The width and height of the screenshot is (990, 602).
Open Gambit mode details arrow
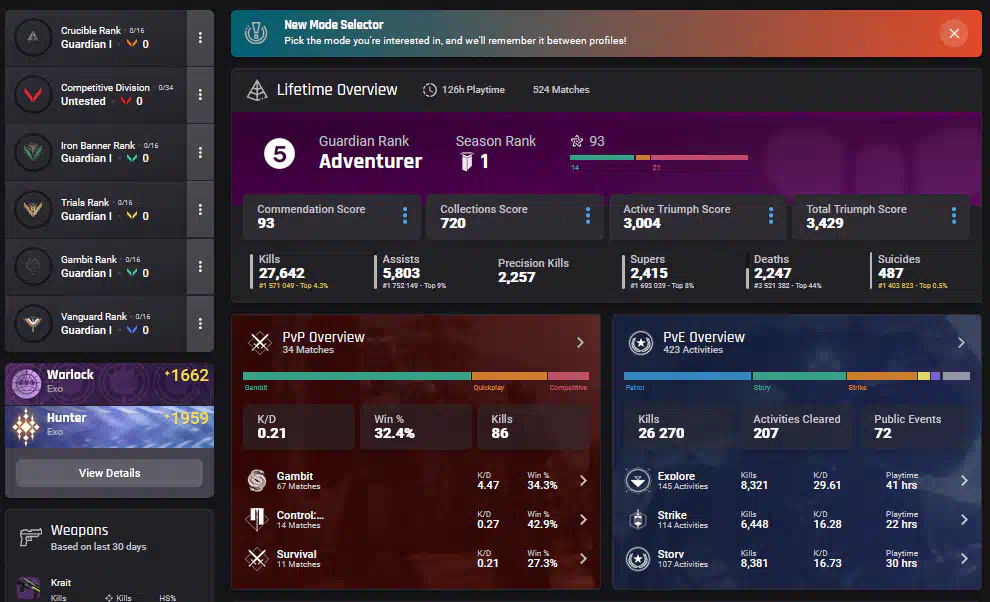[x=583, y=481]
